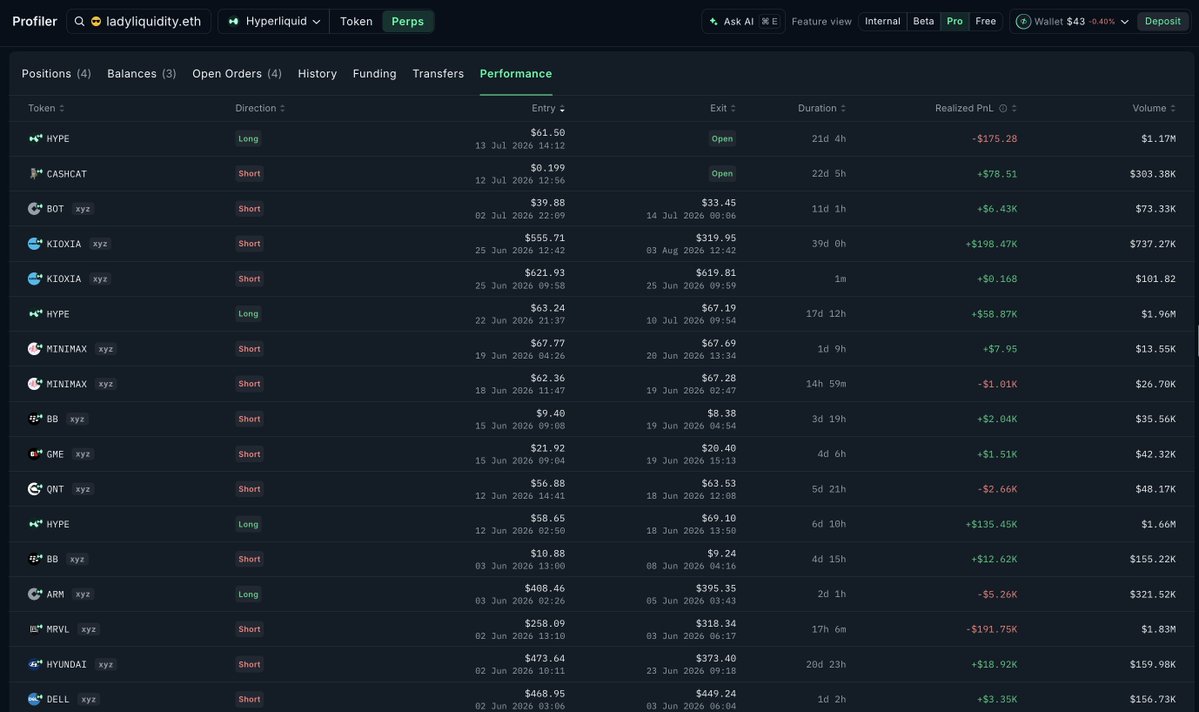Click the Long badge in the ARM row
The image size is (1199, 712).
tap(248, 594)
